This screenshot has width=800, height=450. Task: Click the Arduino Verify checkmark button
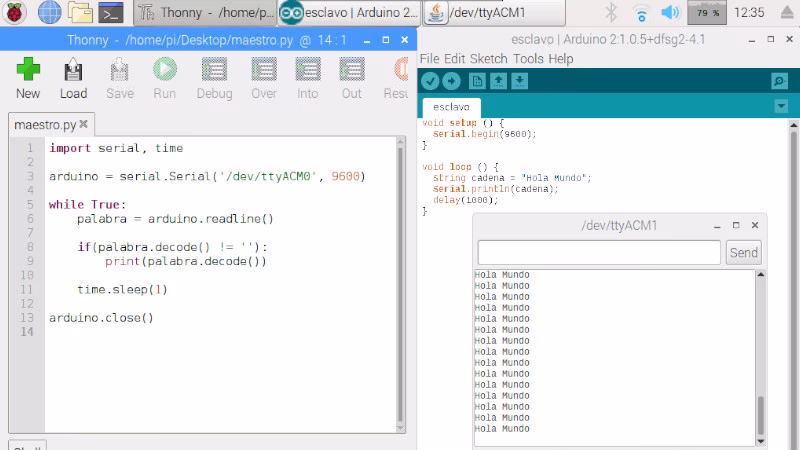click(x=430, y=81)
